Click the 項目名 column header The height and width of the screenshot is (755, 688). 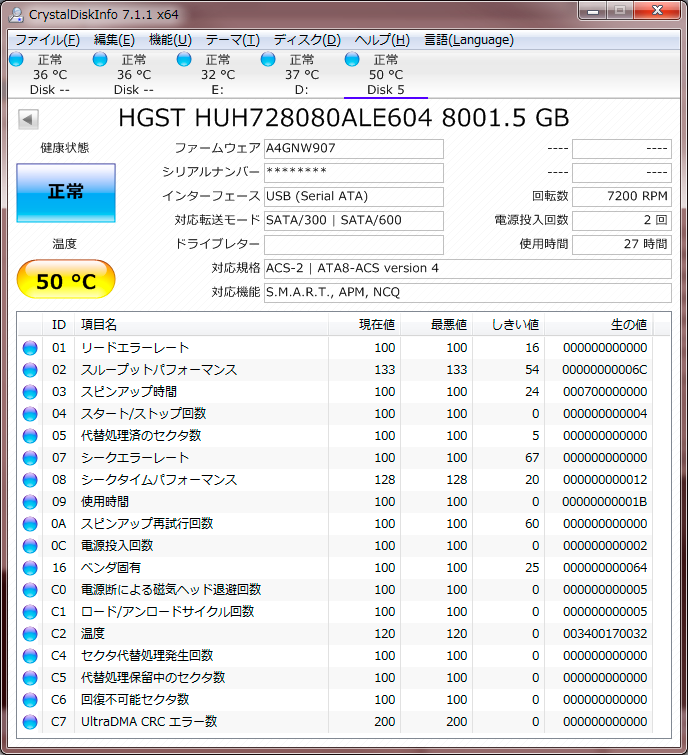99,325
